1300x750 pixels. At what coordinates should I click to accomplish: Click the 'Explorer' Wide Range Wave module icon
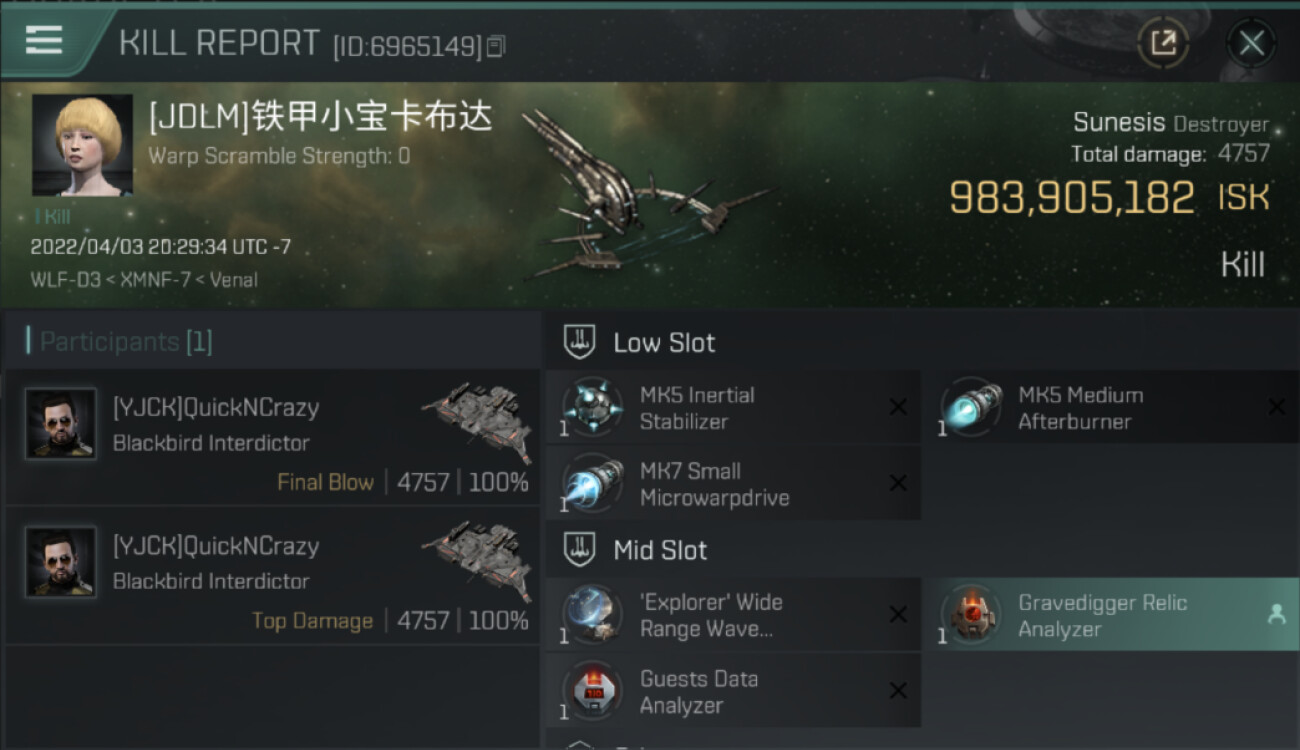point(592,614)
